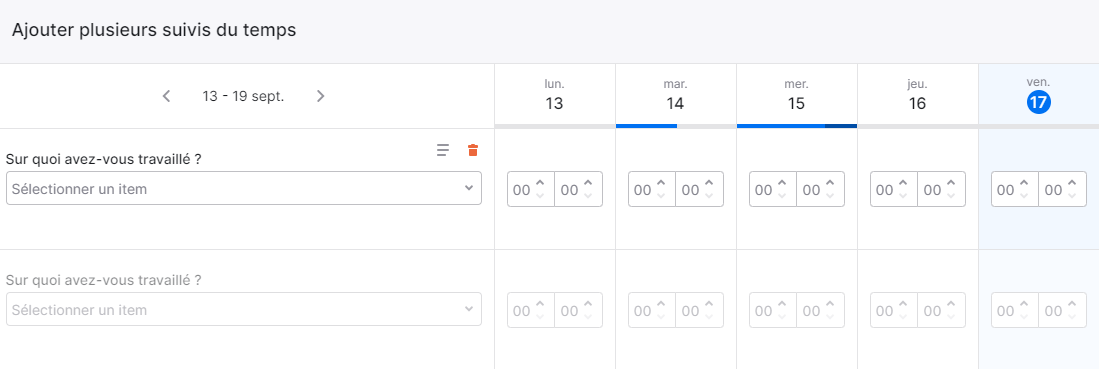
Task: Delete first time entry row with trash icon
Action: [472, 149]
